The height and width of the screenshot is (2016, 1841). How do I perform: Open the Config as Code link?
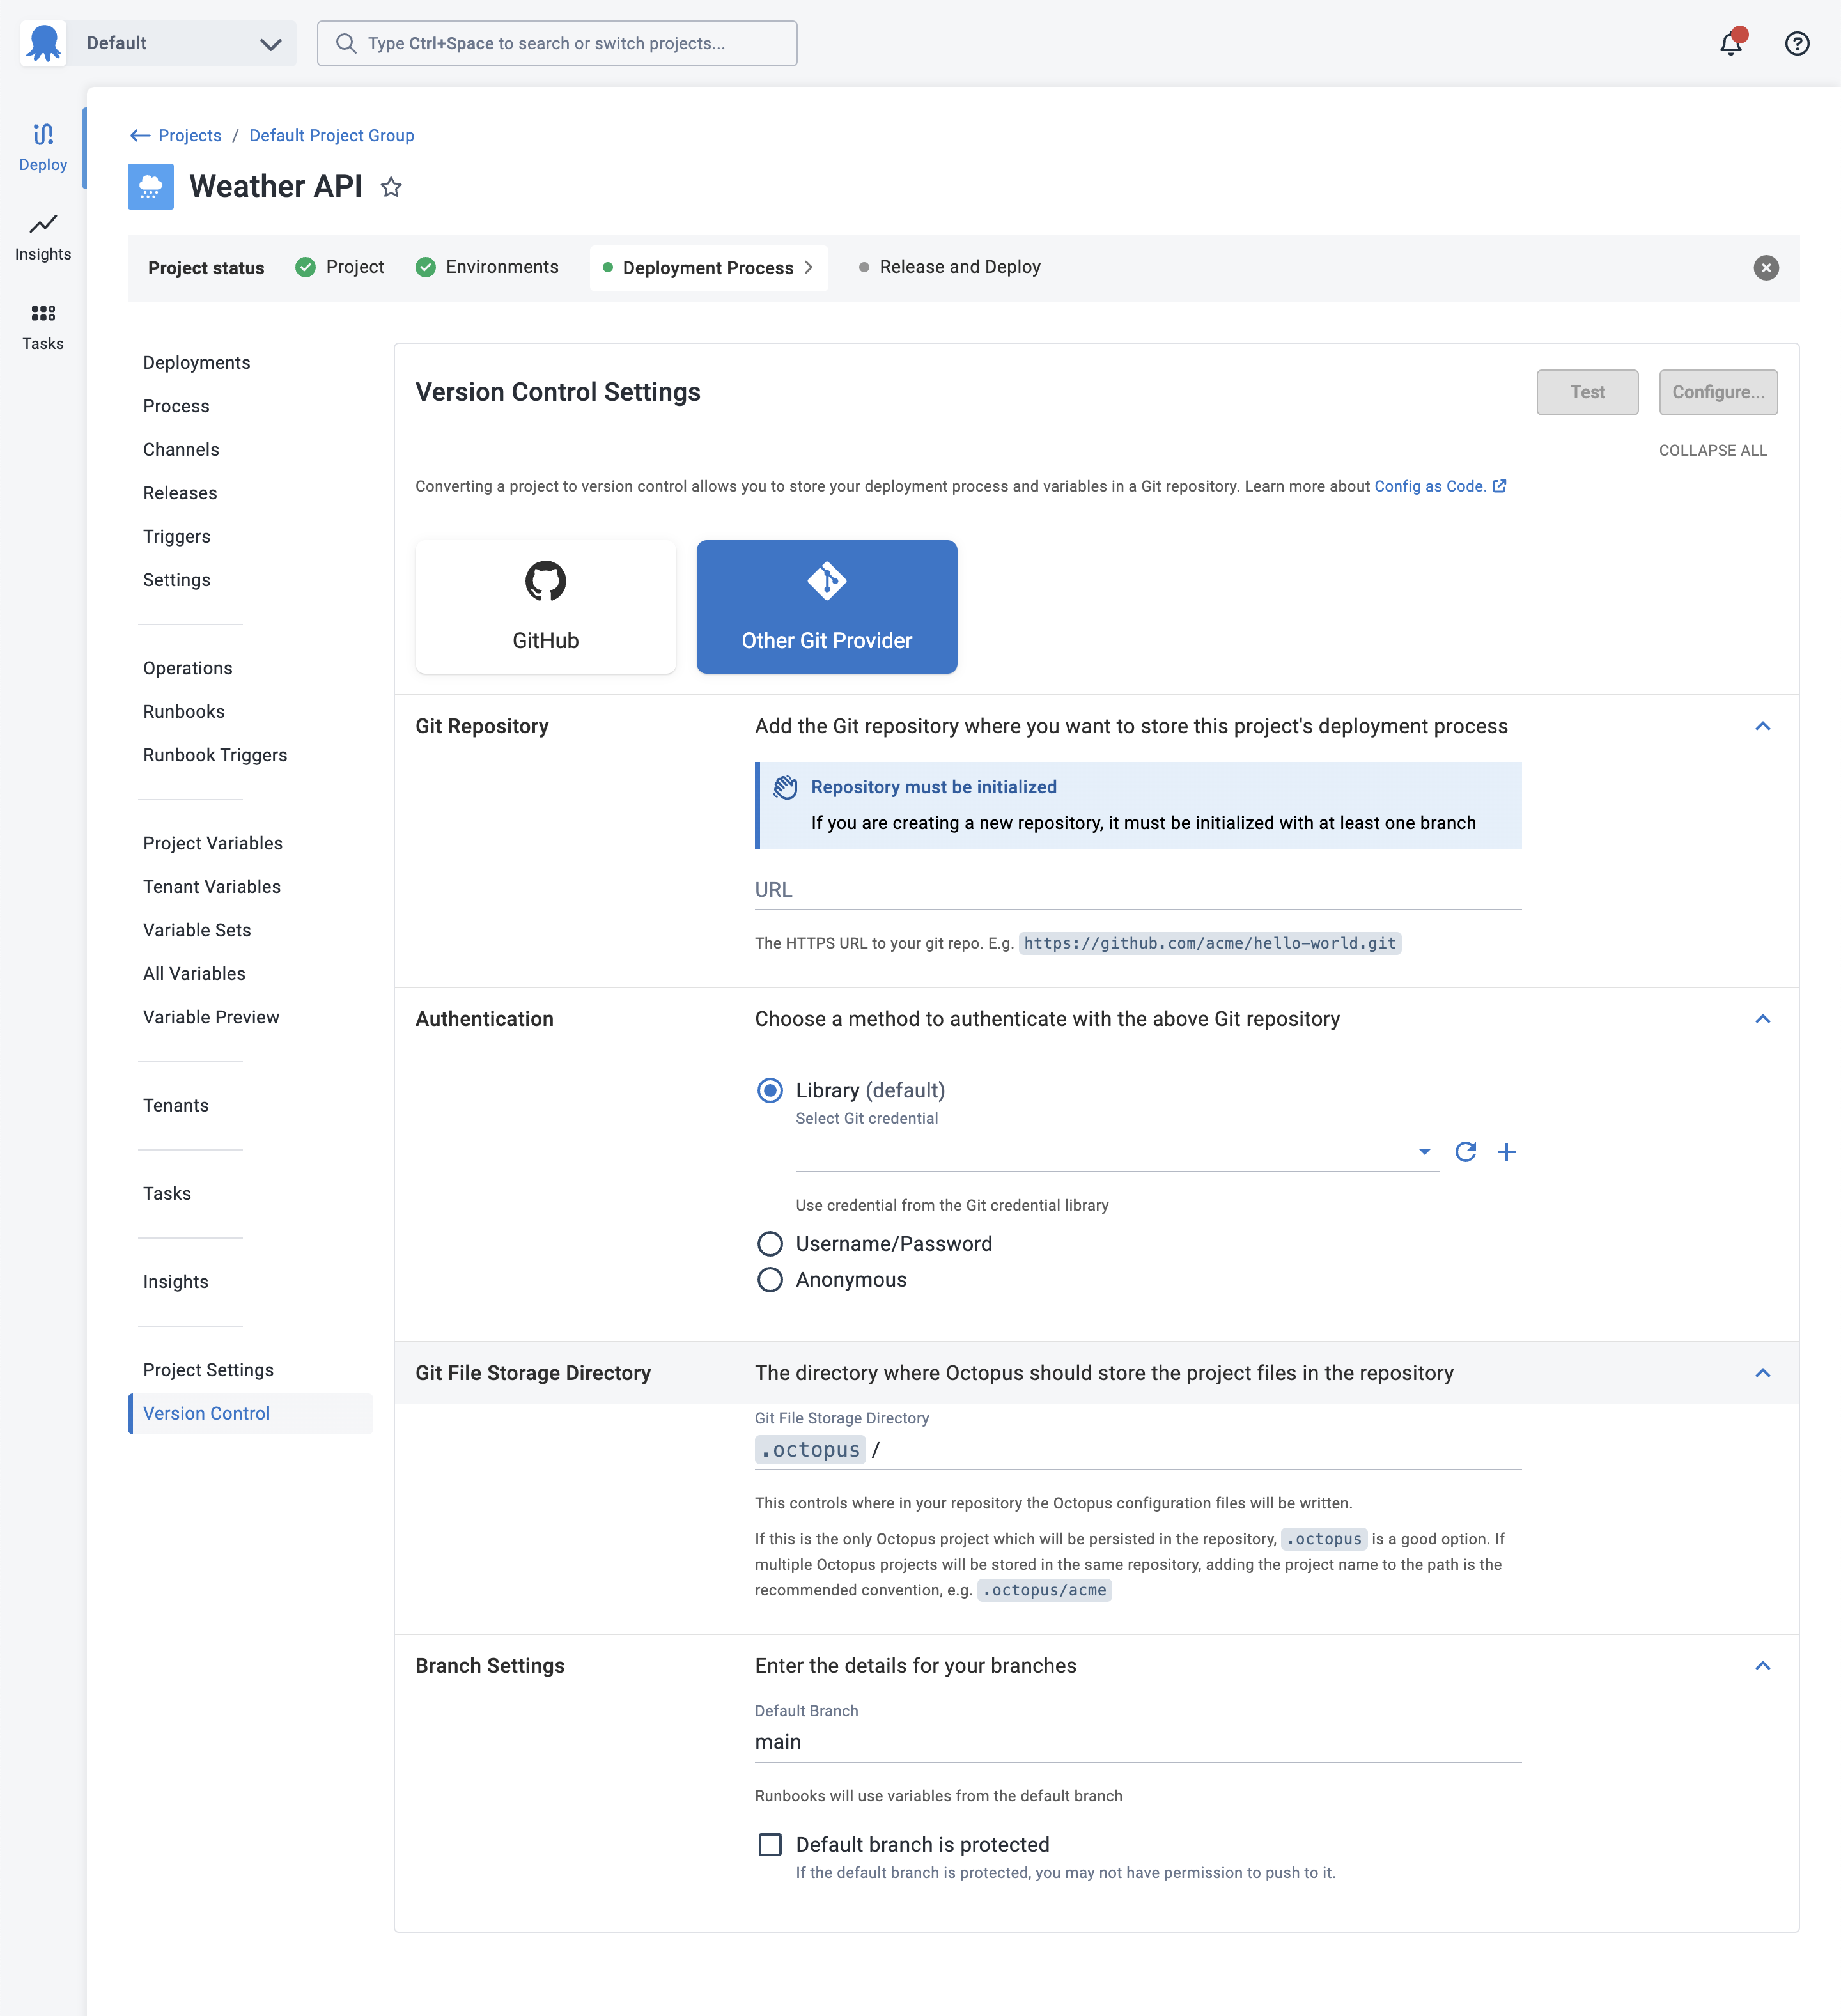(x=1430, y=486)
